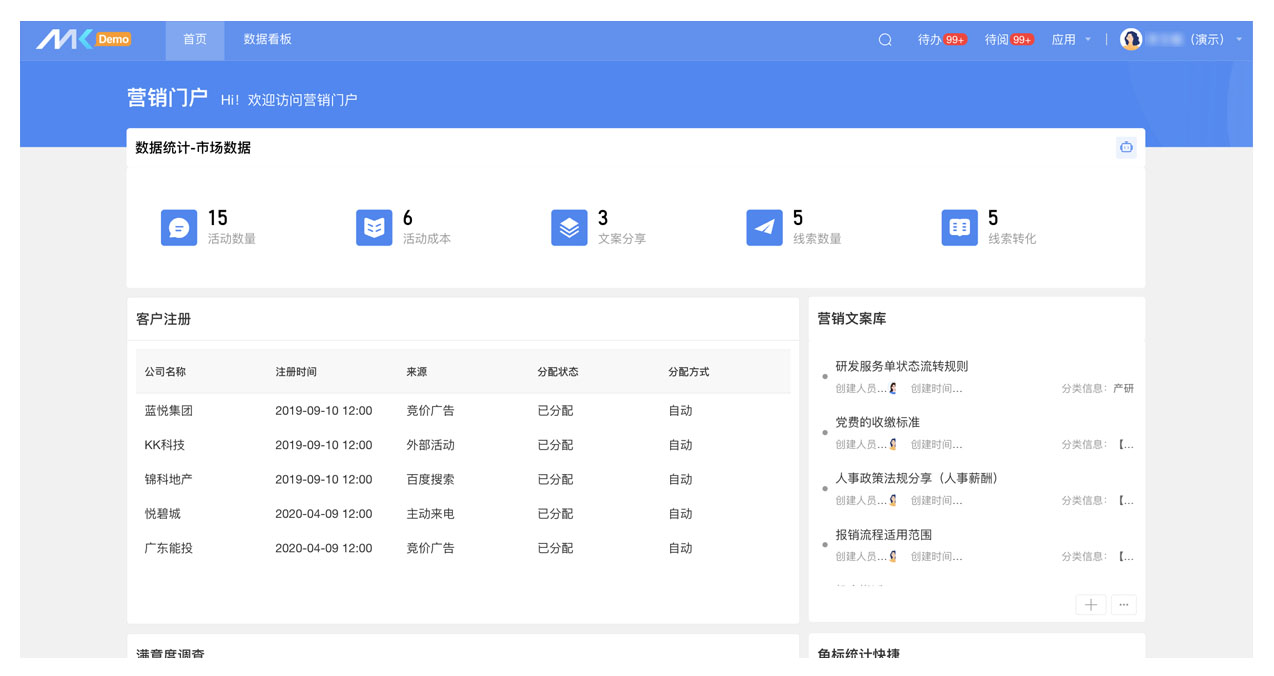Click the user avatar picture
This screenshot has height=676, width=1274.
1131,40
